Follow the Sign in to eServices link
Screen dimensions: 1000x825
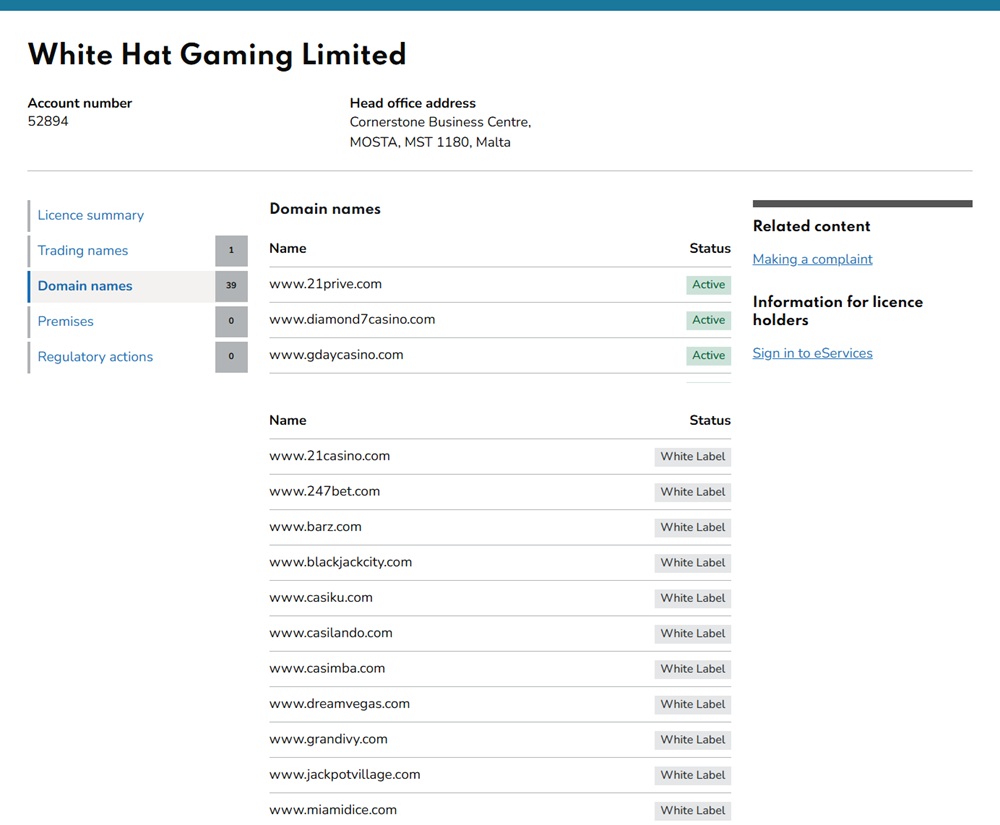[x=812, y=353]
